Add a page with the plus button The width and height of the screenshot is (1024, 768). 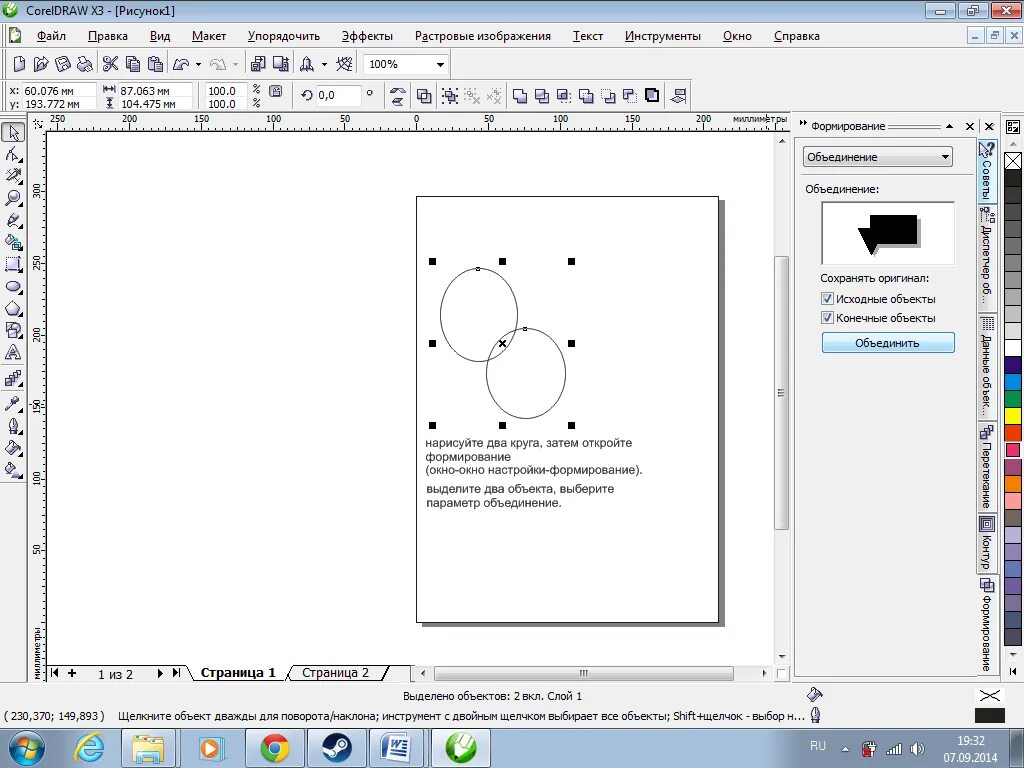tap(72, 673)
